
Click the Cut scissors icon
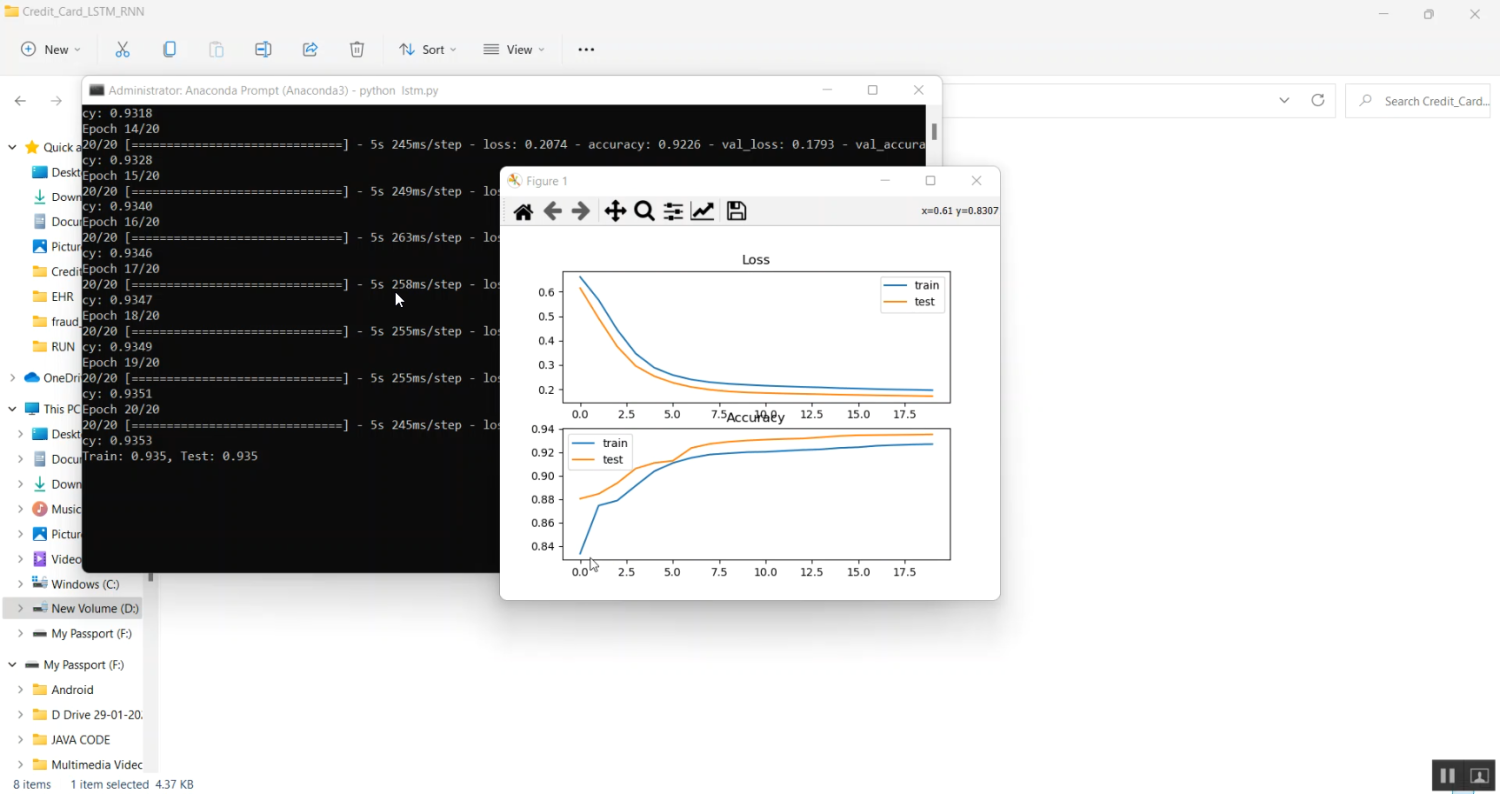tap(123, 49)
